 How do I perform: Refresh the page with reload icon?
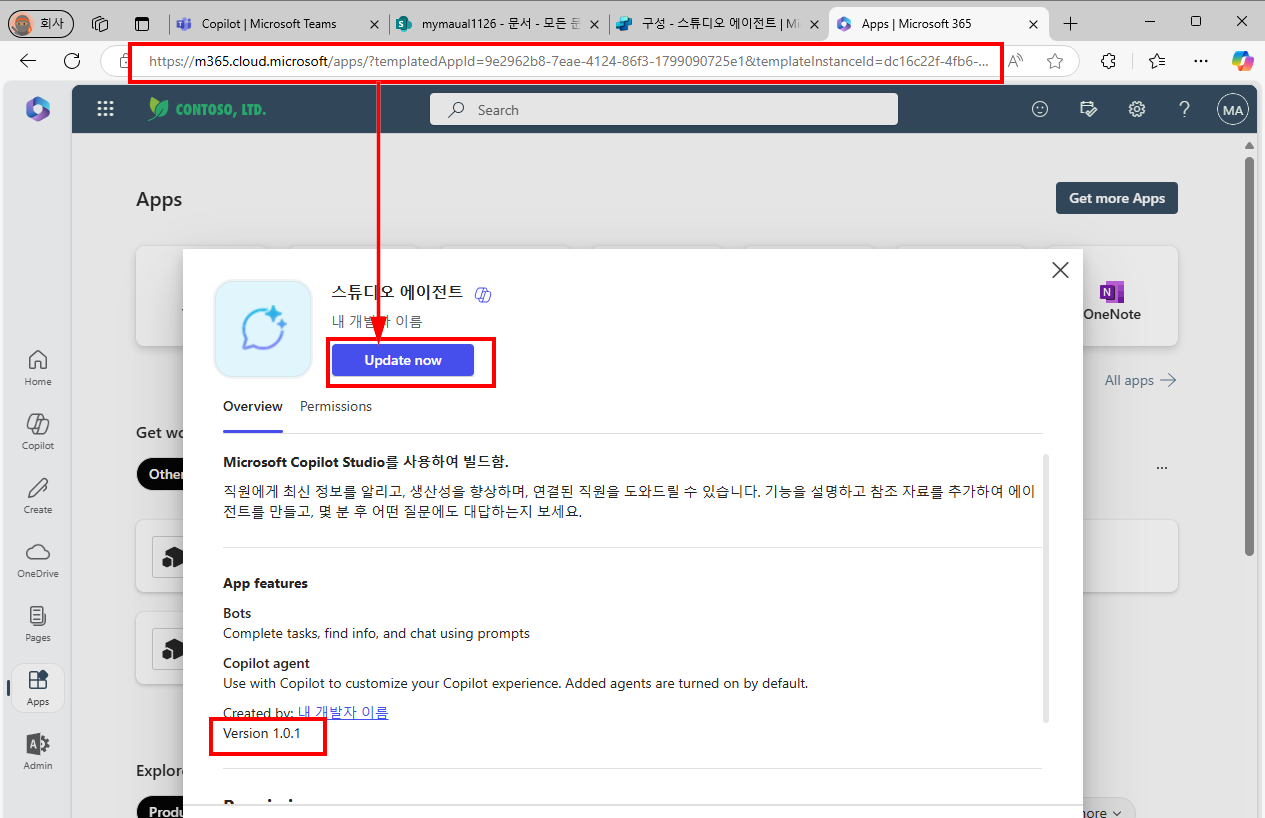click(72, 61)
